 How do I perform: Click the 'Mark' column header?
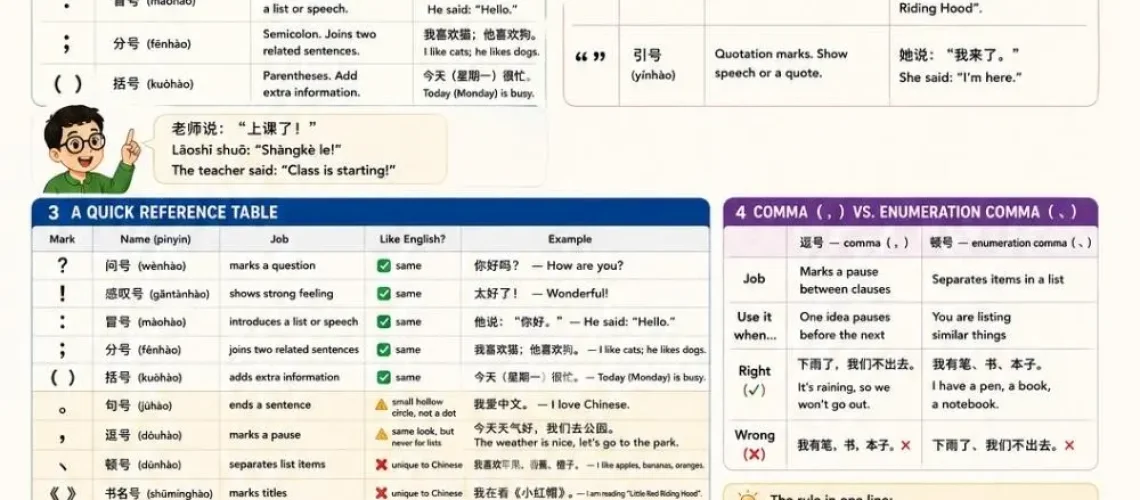pyautogui.click(x=62, y=239)
